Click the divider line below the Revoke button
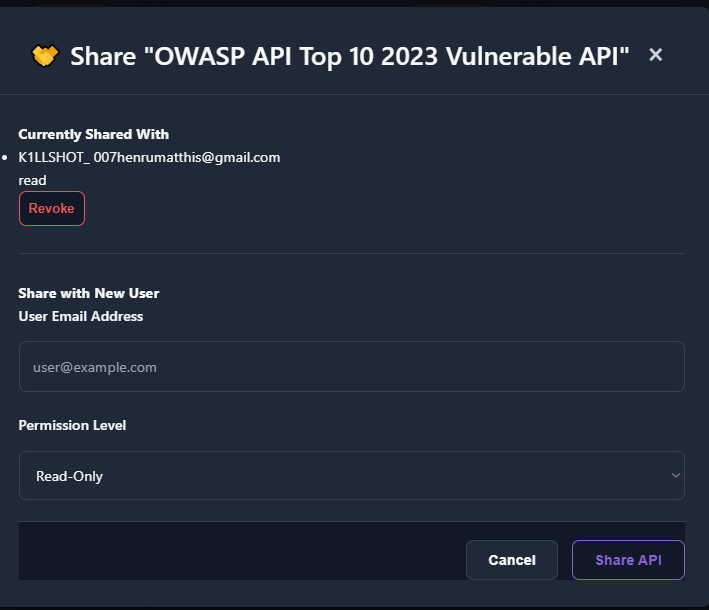The height and width of the screenshot is (610, 709). [x=351, y=254]
